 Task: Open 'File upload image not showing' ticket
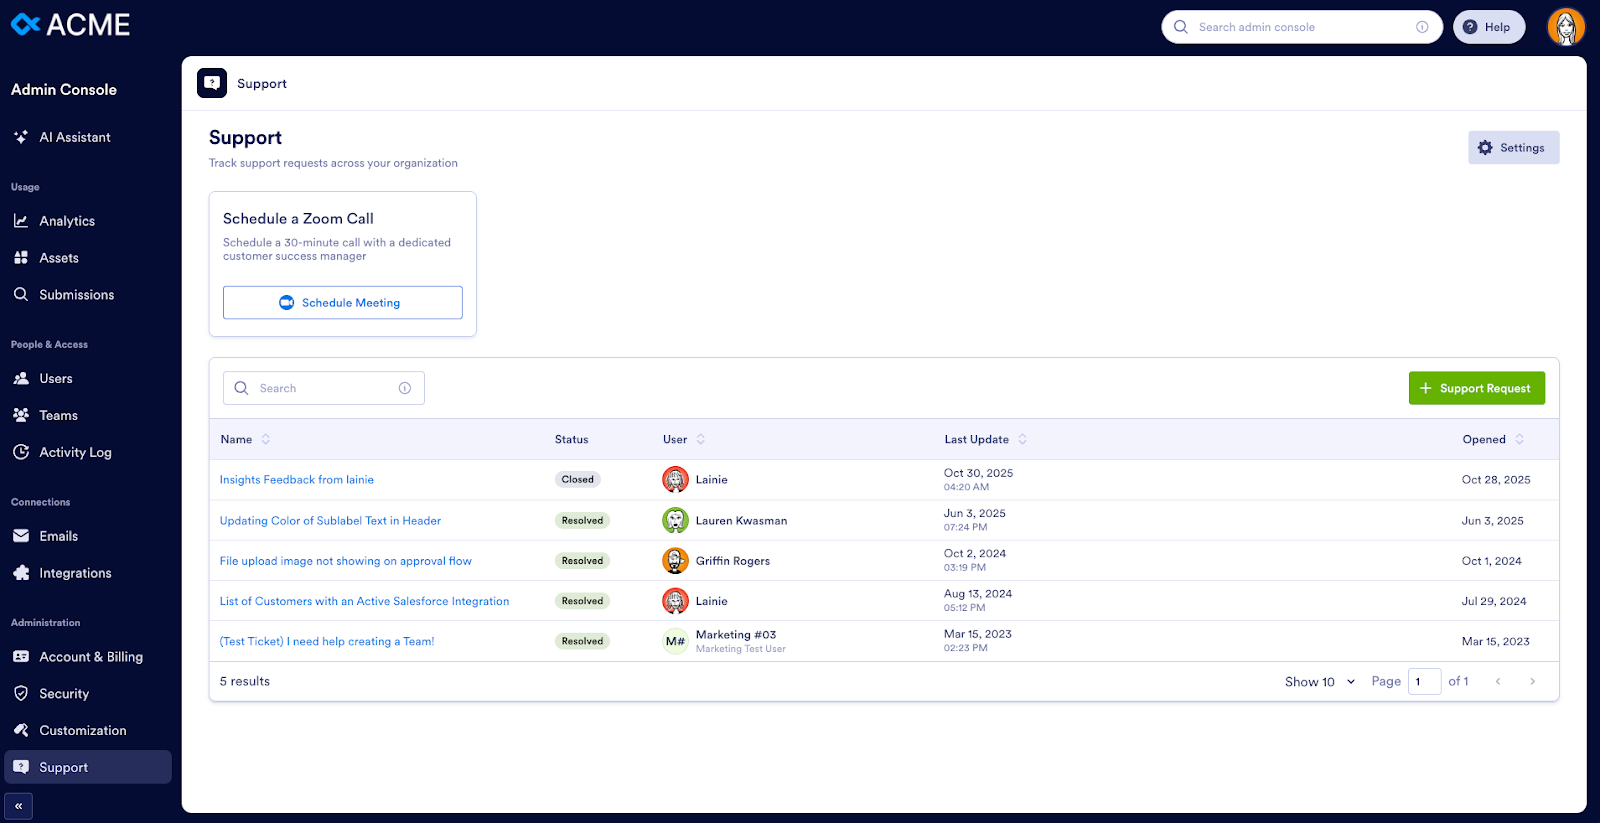pos(346,561)
